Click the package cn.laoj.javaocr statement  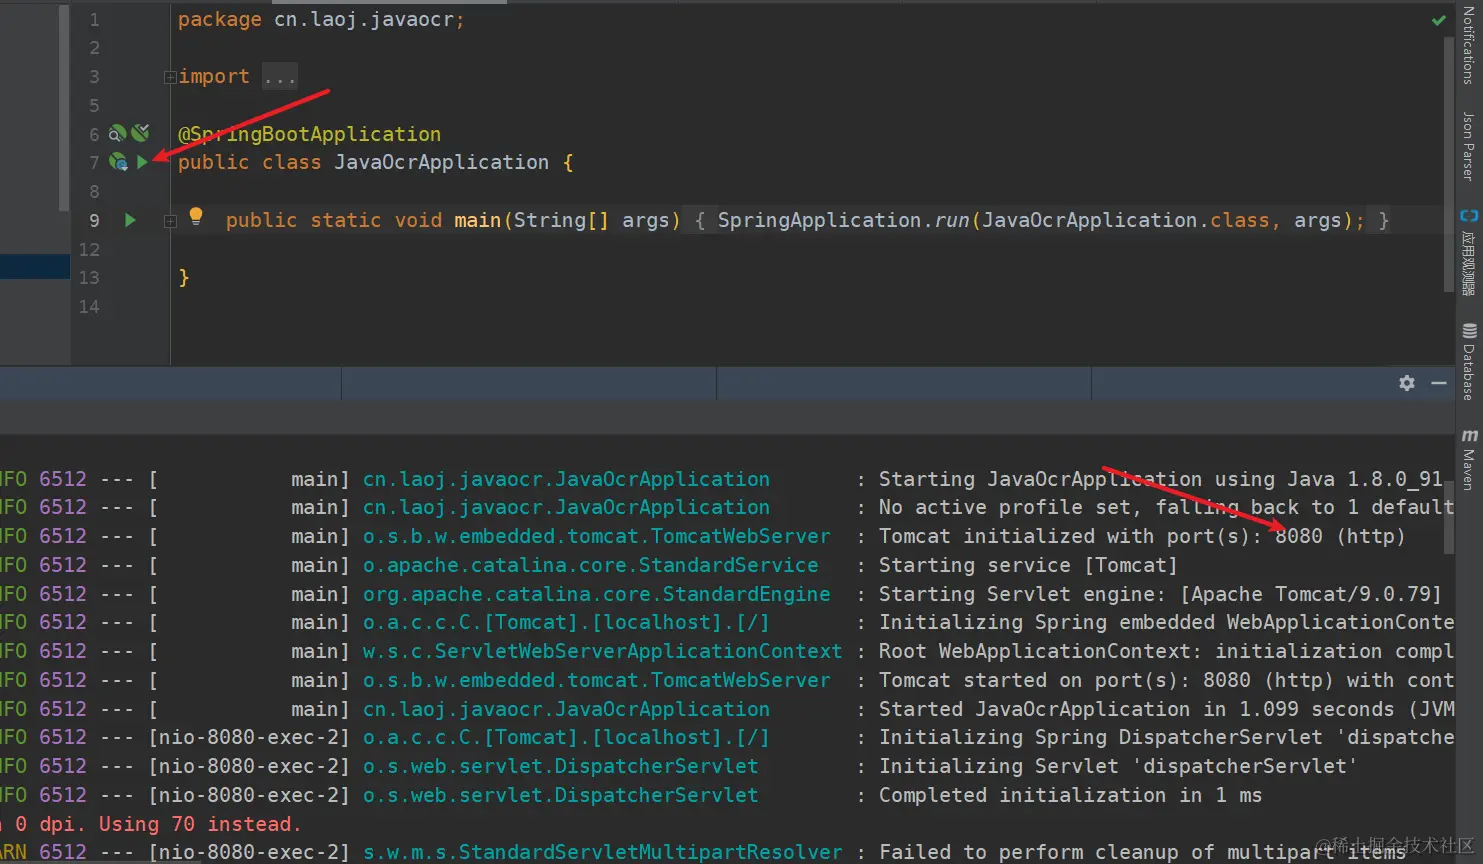point(321,20)
